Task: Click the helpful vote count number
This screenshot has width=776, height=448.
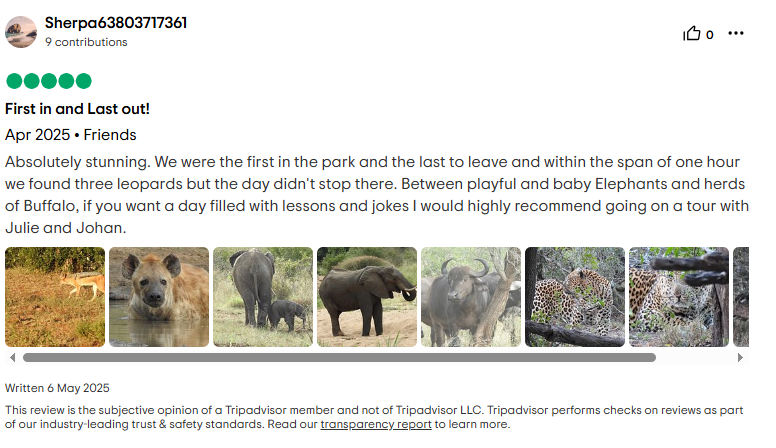Action: [710, 34]
